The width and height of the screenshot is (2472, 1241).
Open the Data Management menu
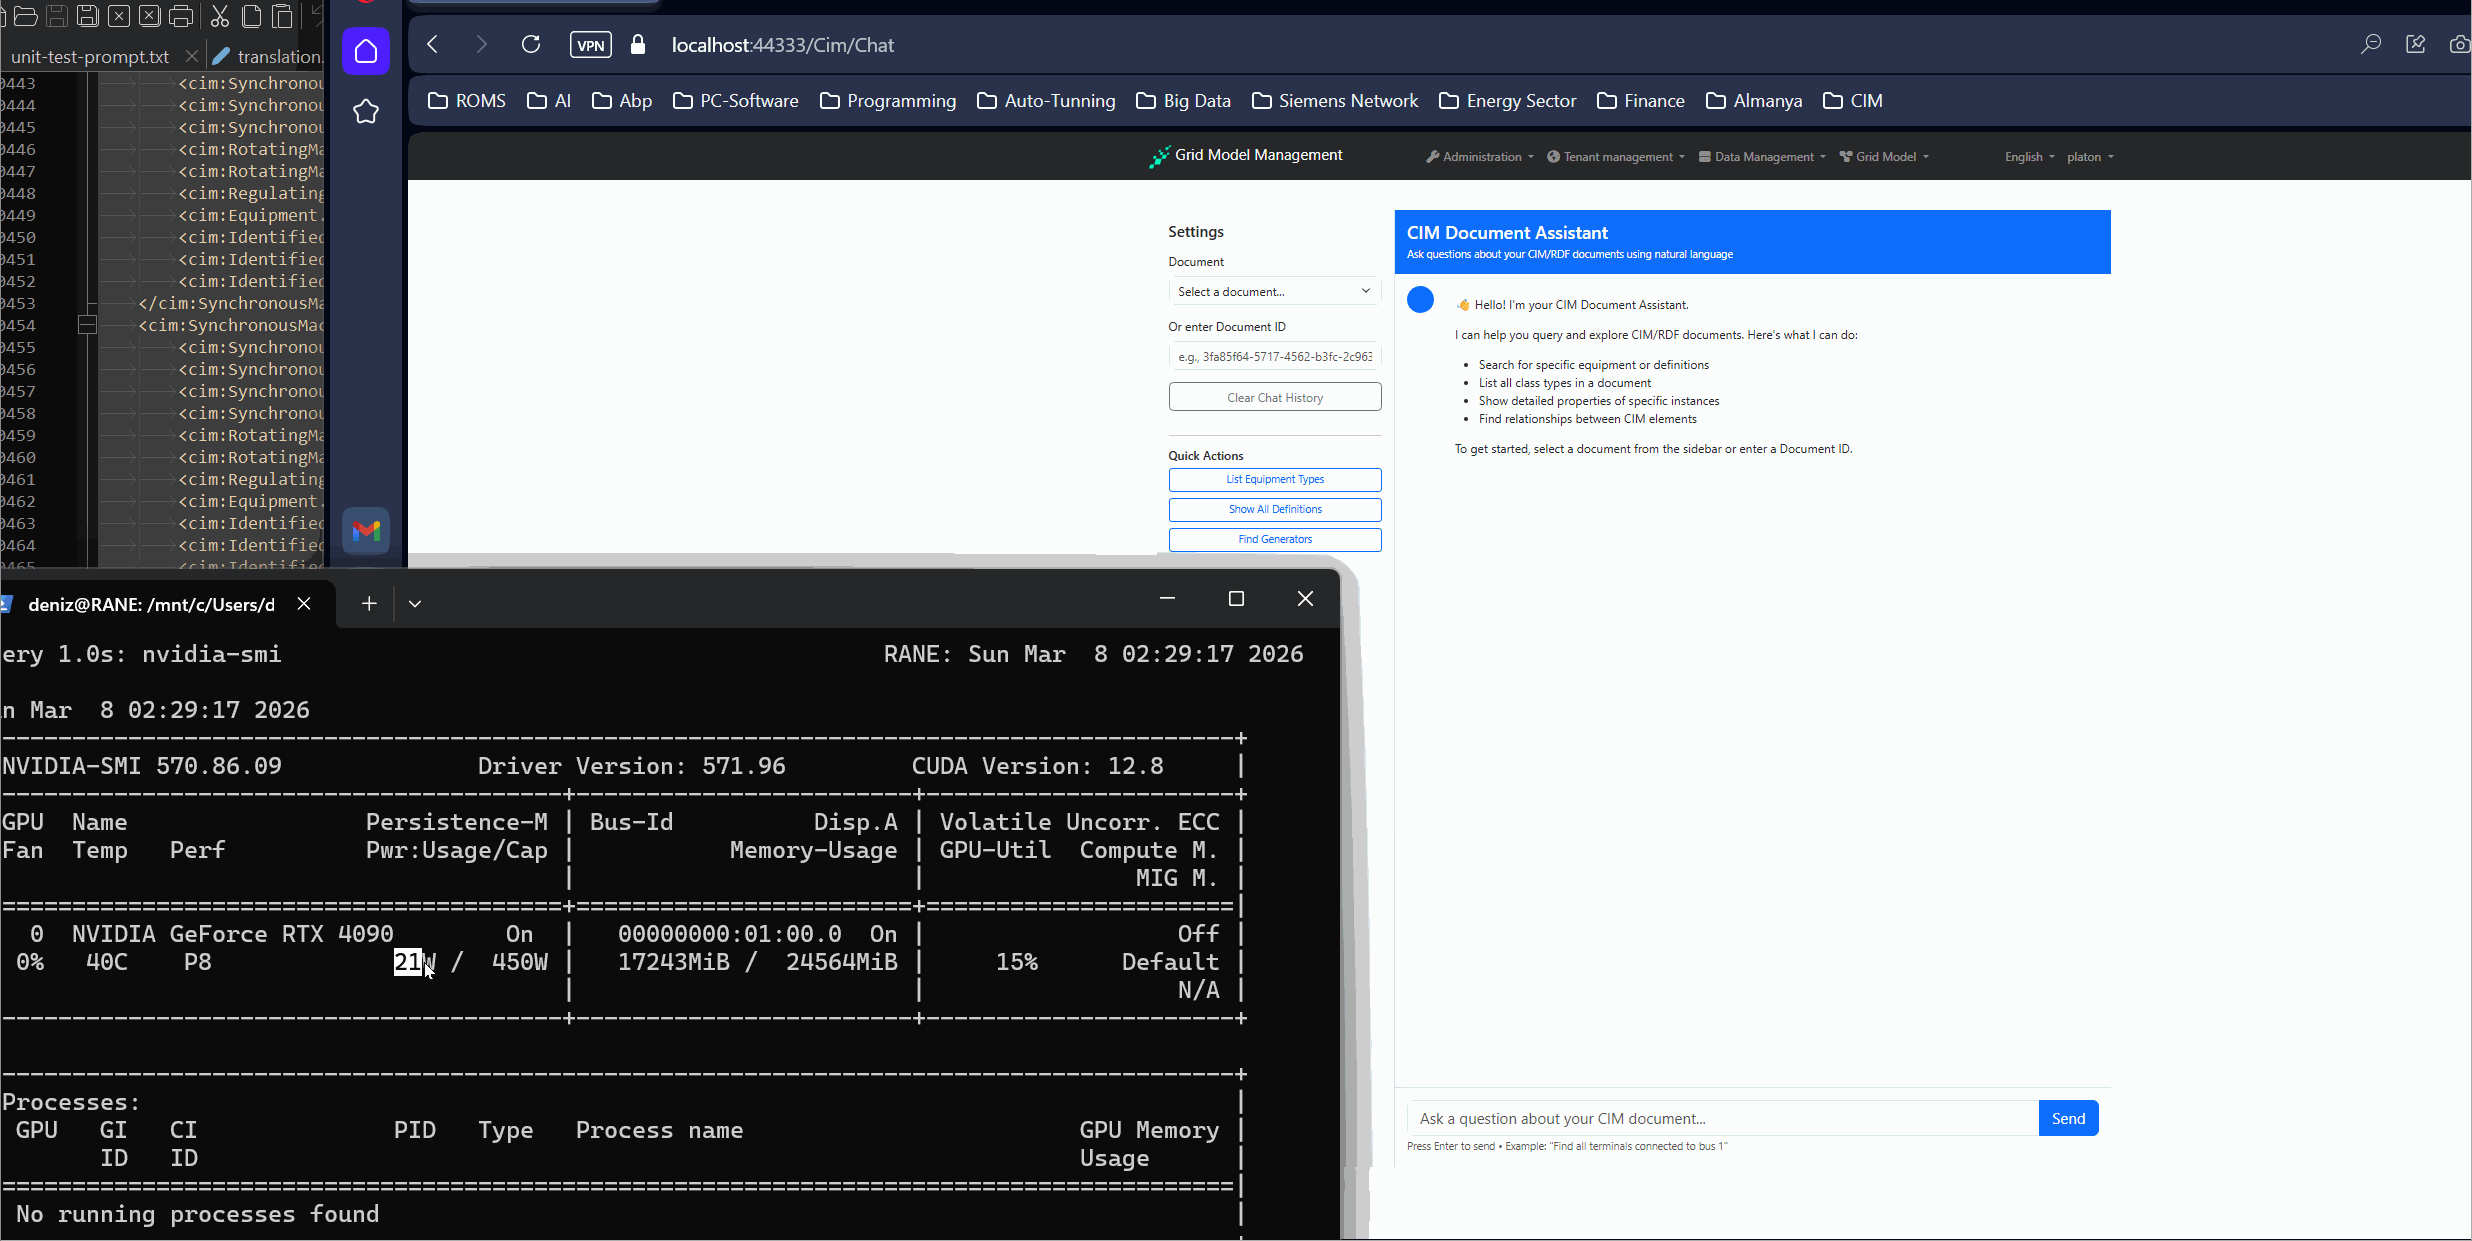[x=1760, y=156]
